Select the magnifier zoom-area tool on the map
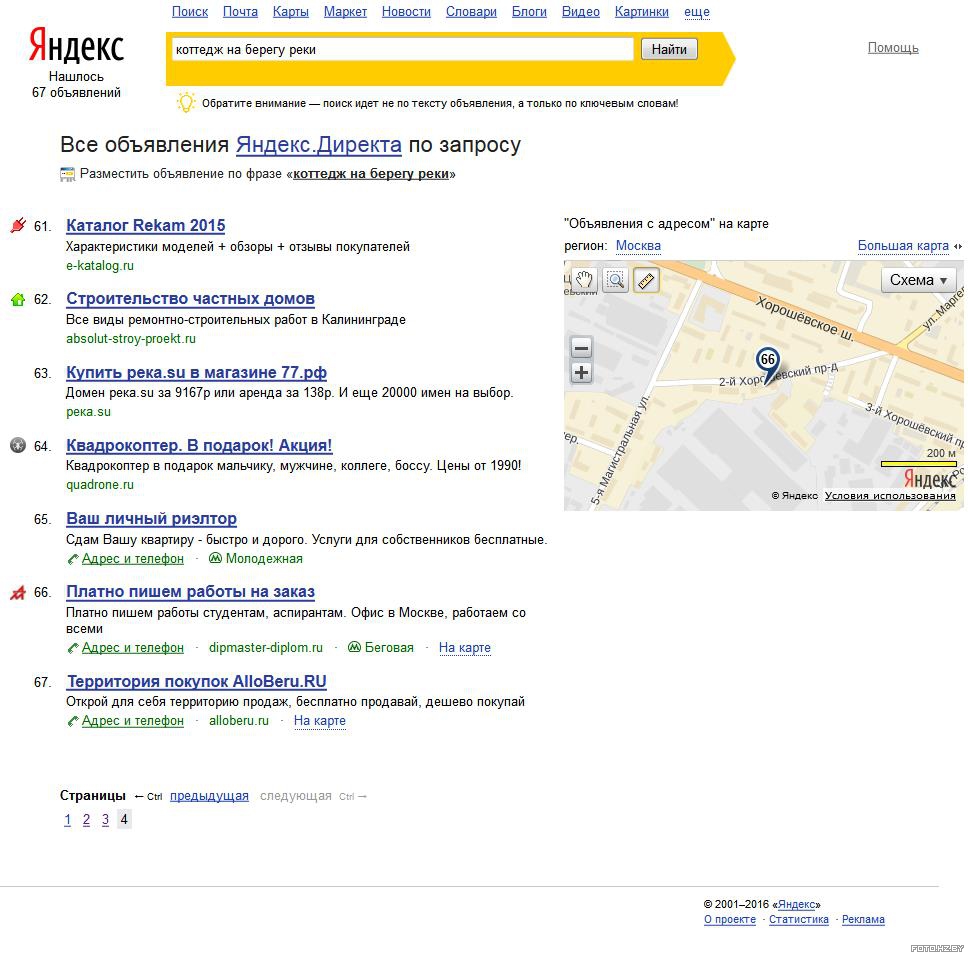 click(x=615, y=280)
